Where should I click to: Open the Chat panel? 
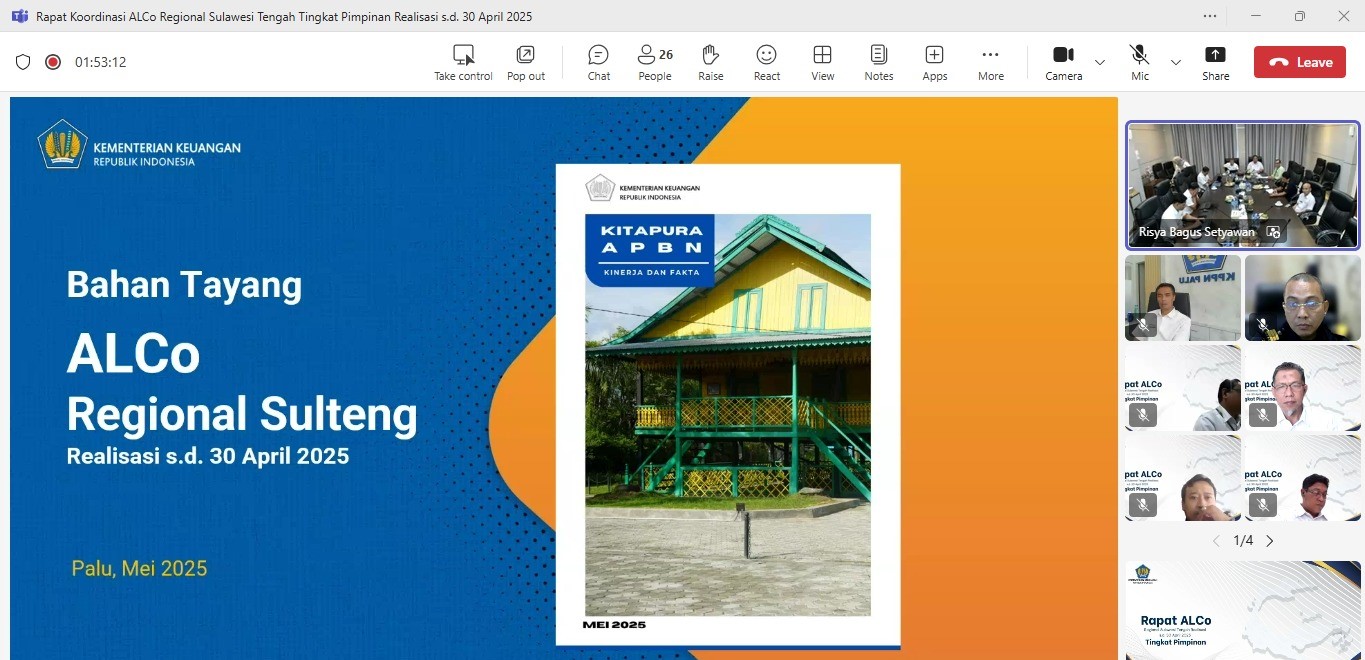(x=598, y=61)
